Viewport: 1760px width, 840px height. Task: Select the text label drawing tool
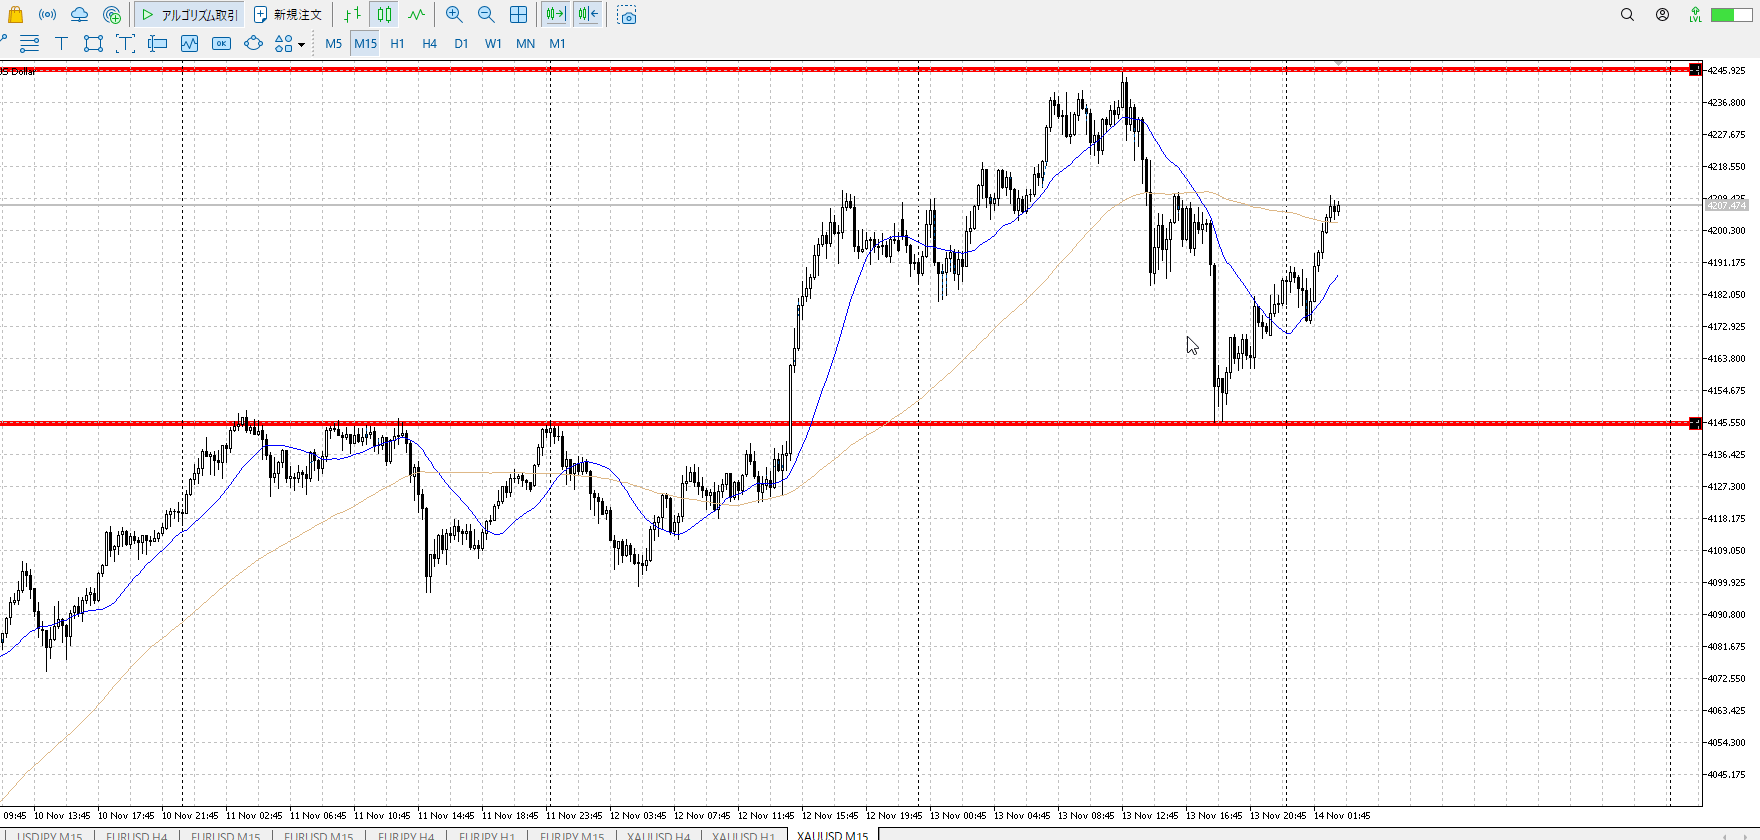click(x=61, y=43)
